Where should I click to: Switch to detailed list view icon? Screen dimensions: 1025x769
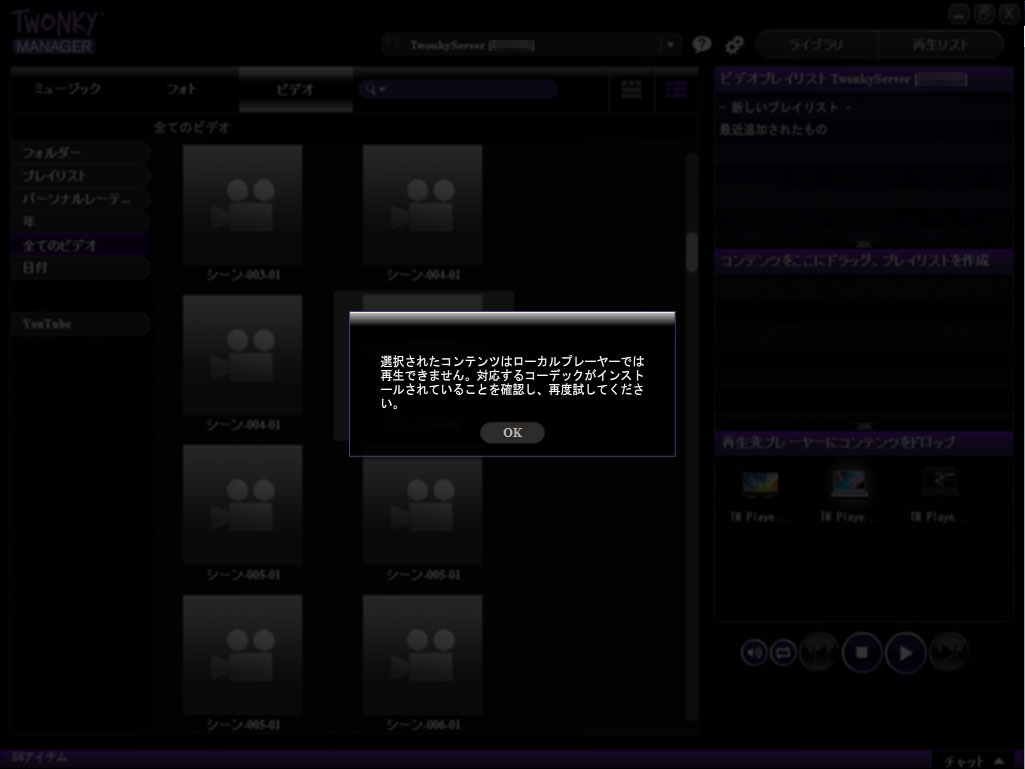point(677,89)
